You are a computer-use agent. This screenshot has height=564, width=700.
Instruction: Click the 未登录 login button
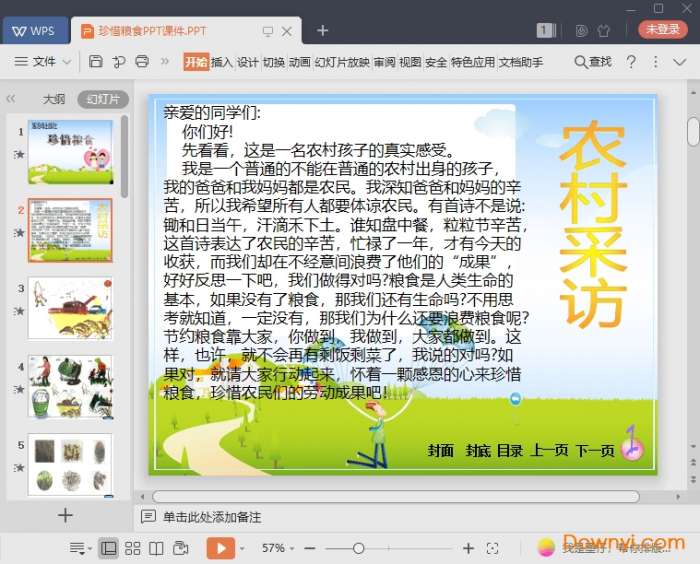662,30
